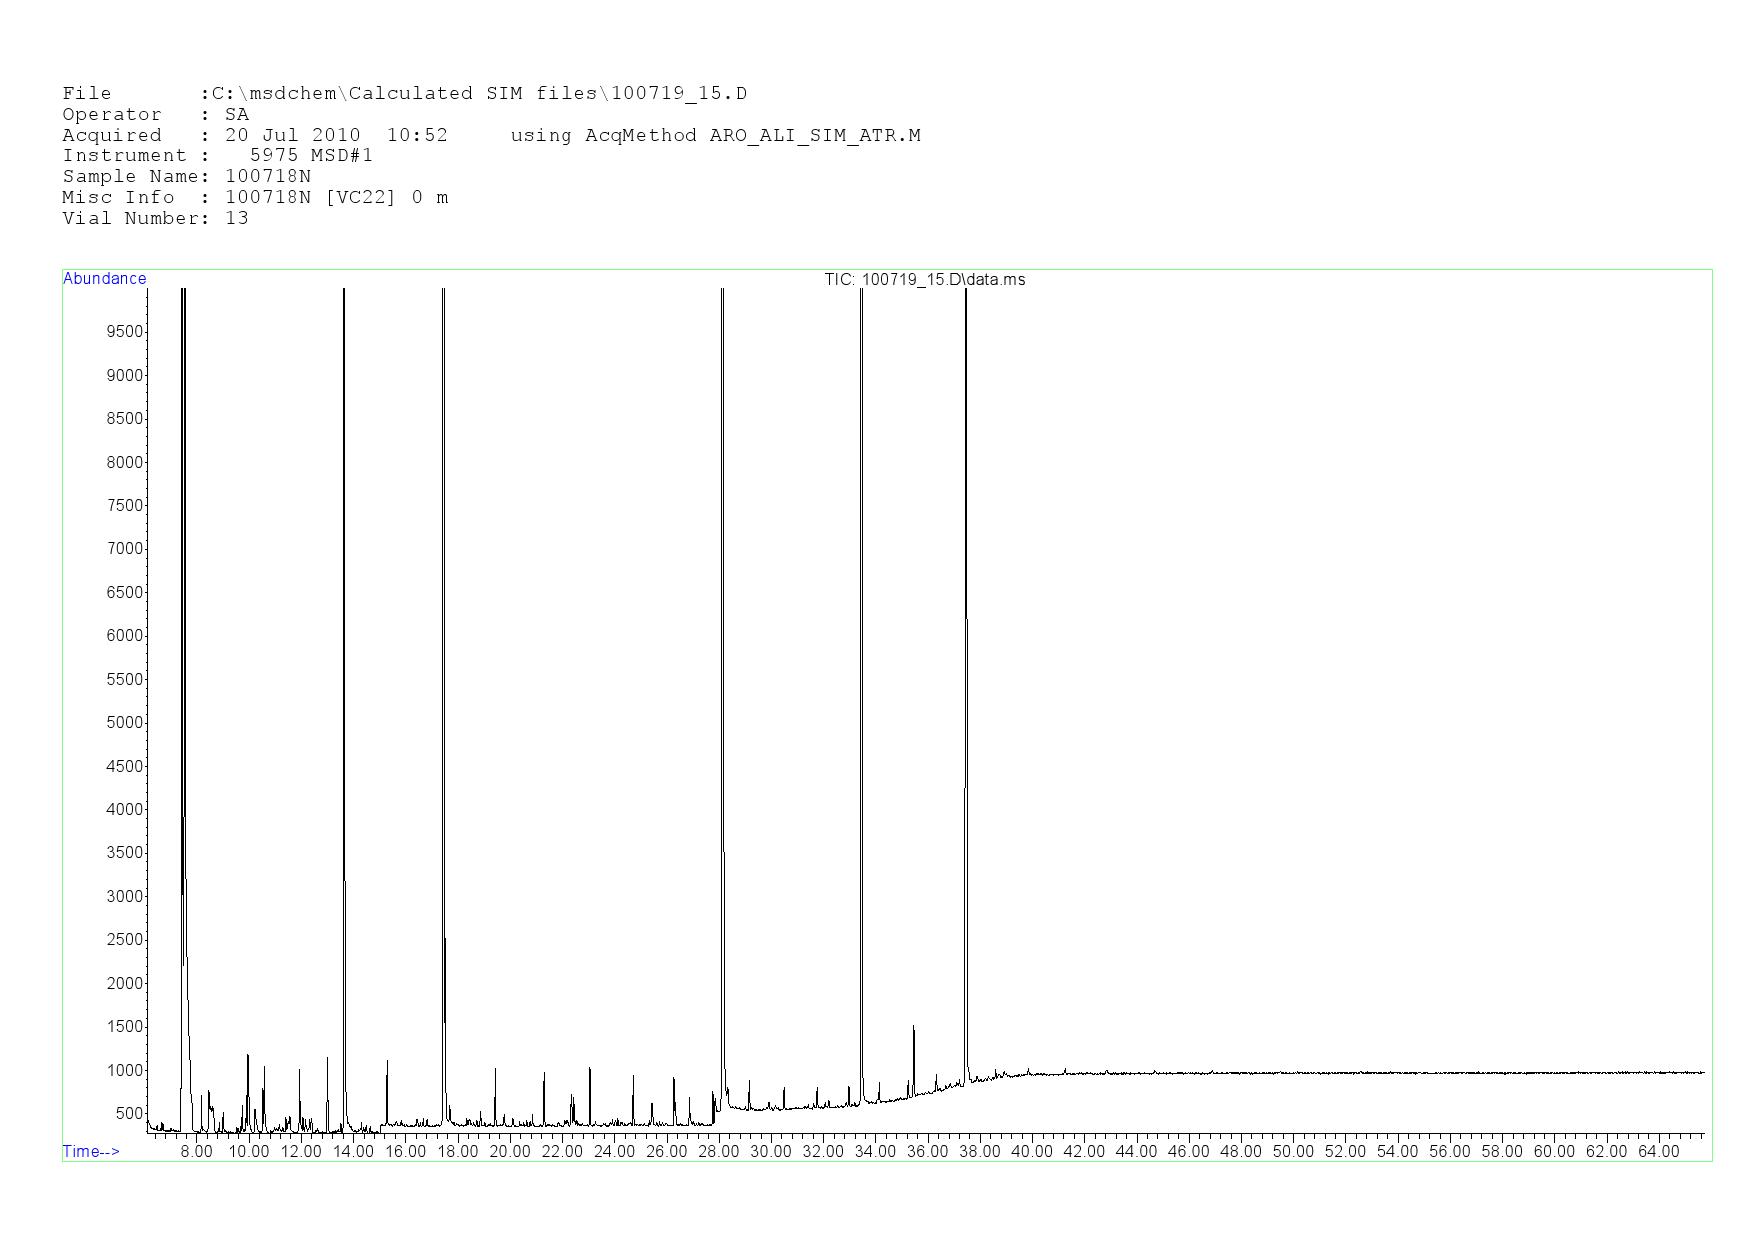Image resolution: width=1754 pixels, height=1240 pixels.
Task: Click the blue Abundance axis label
Action: [x=104, y=279]
